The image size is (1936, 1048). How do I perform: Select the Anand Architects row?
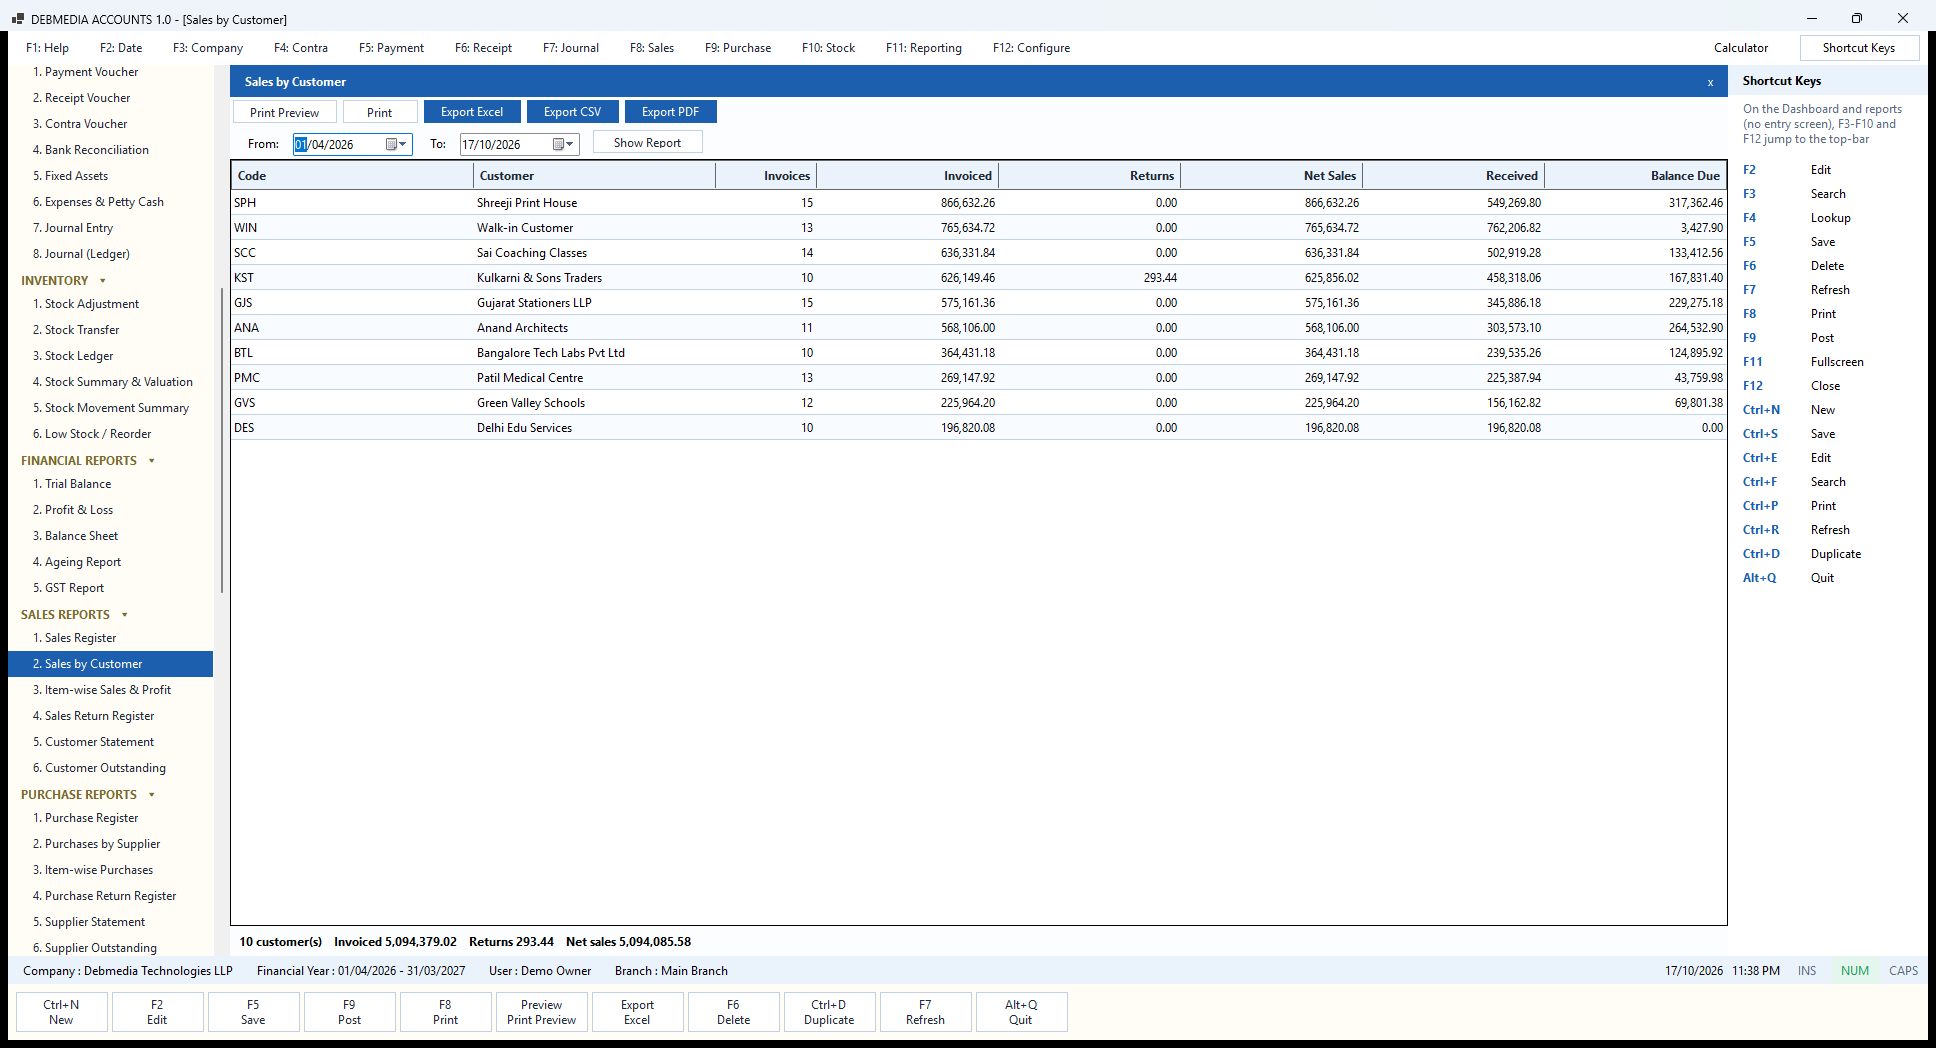click(979, 328)
